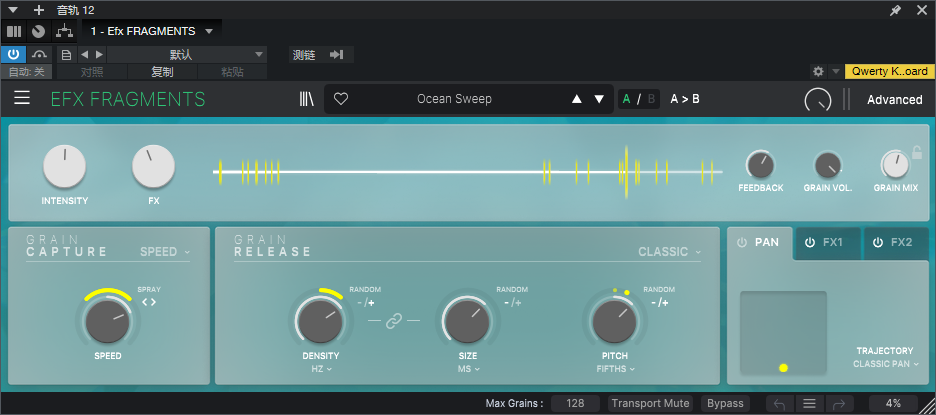The height and width of the screenshot is (415, 936).
Task: Toggle the PAN power switch
Action: 742,242
